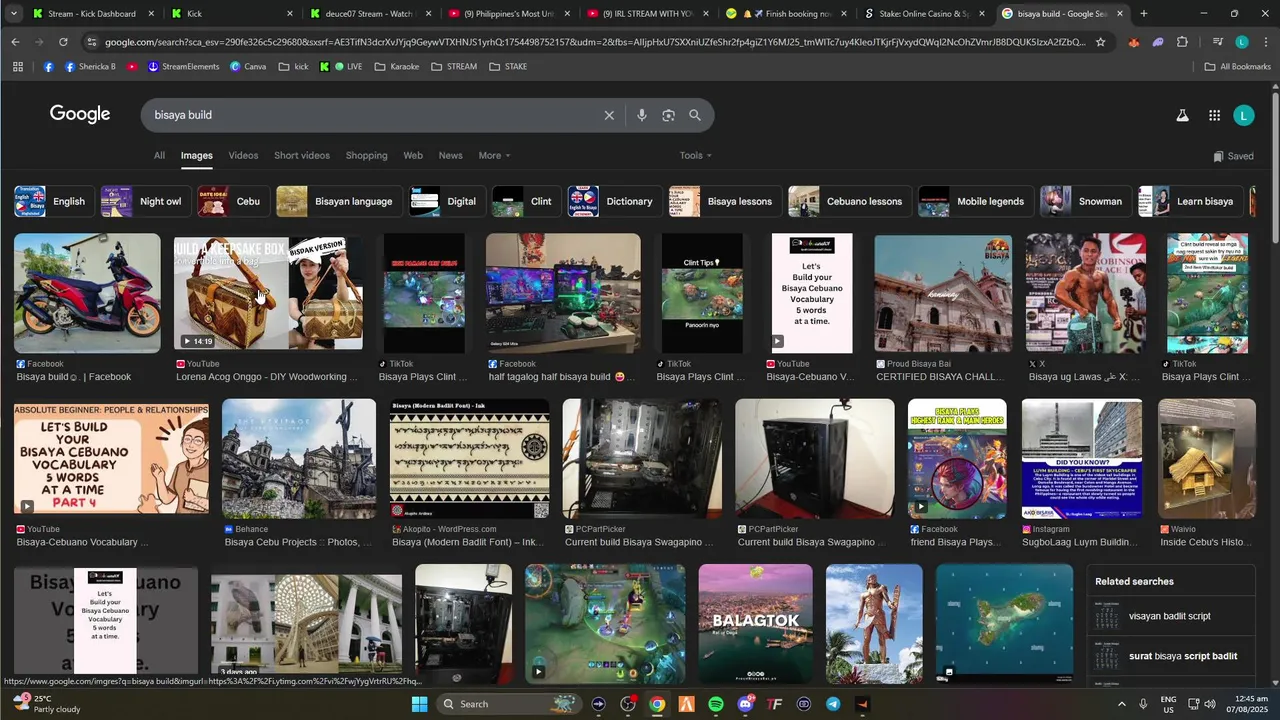Open the Bisaya Modern Badlit Font thumbnail

(x=469, y=459)
